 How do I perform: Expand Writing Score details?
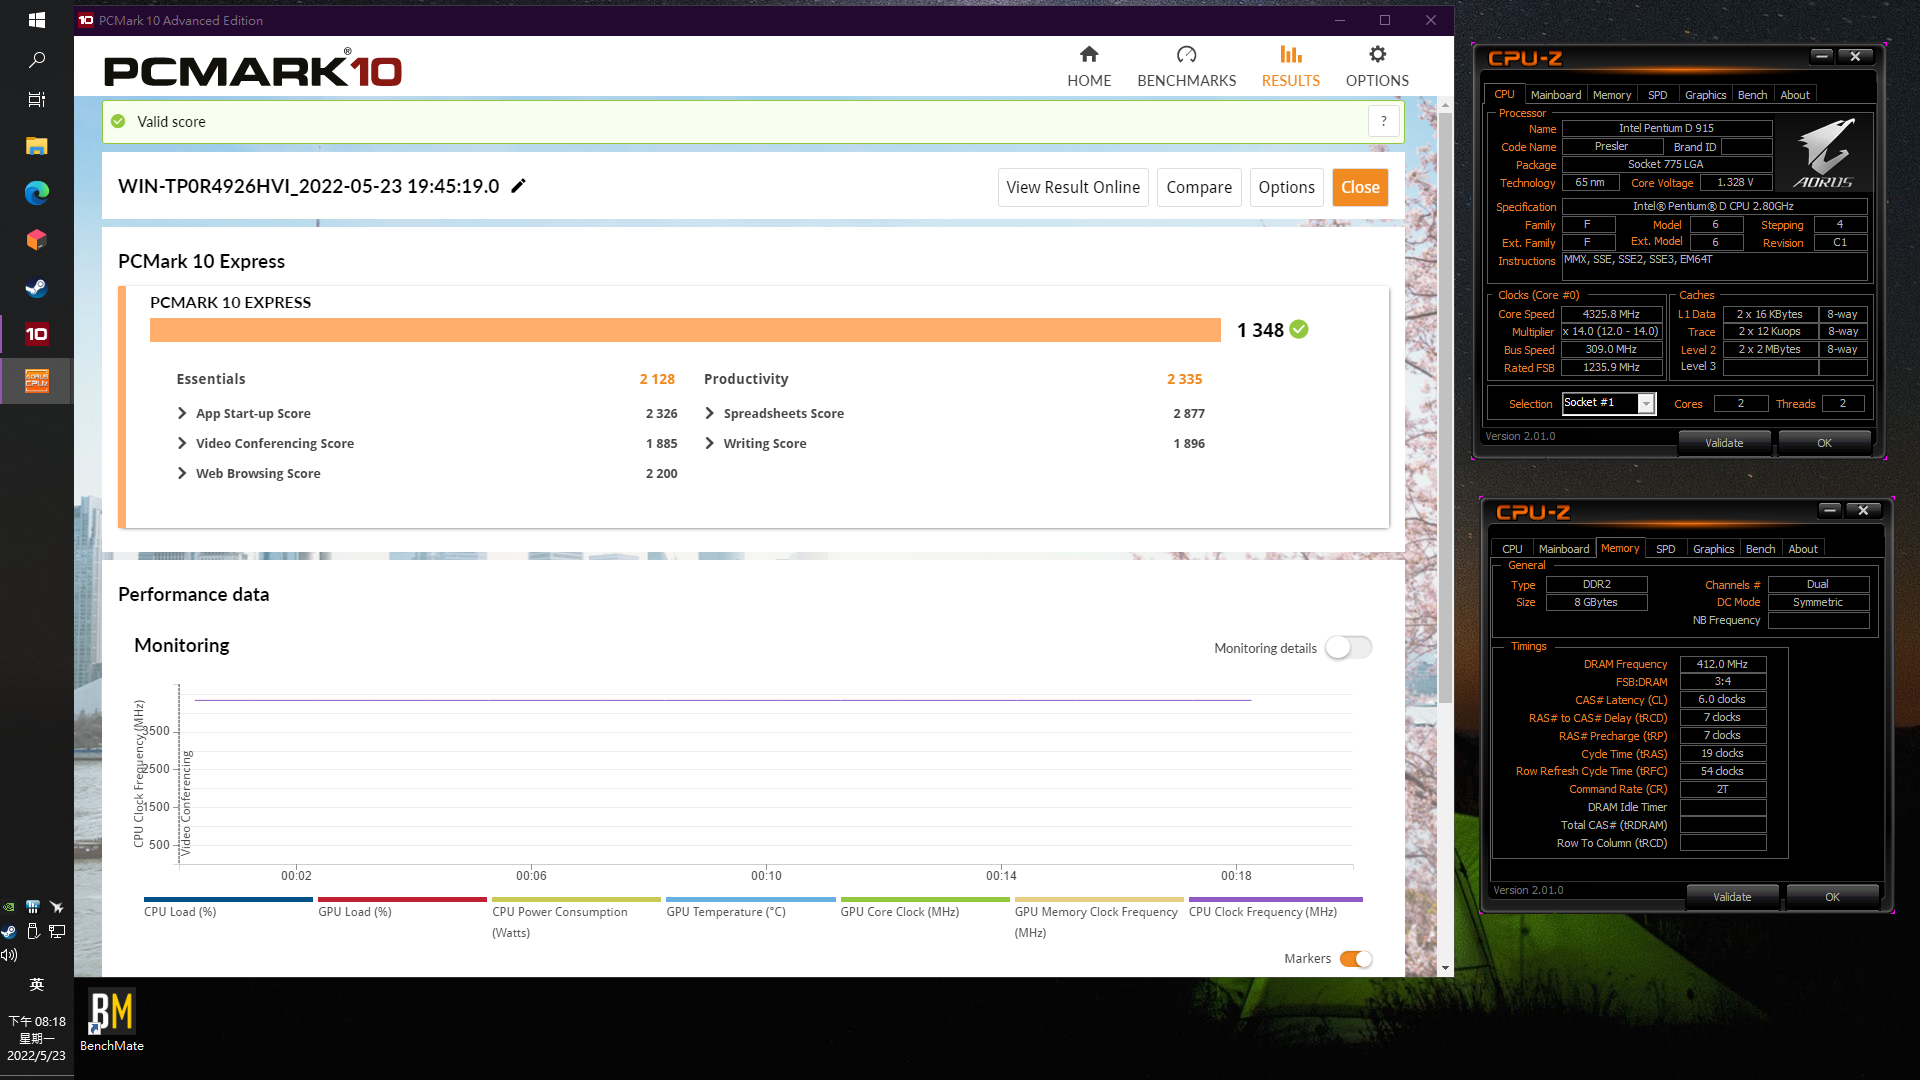point(709,443)
